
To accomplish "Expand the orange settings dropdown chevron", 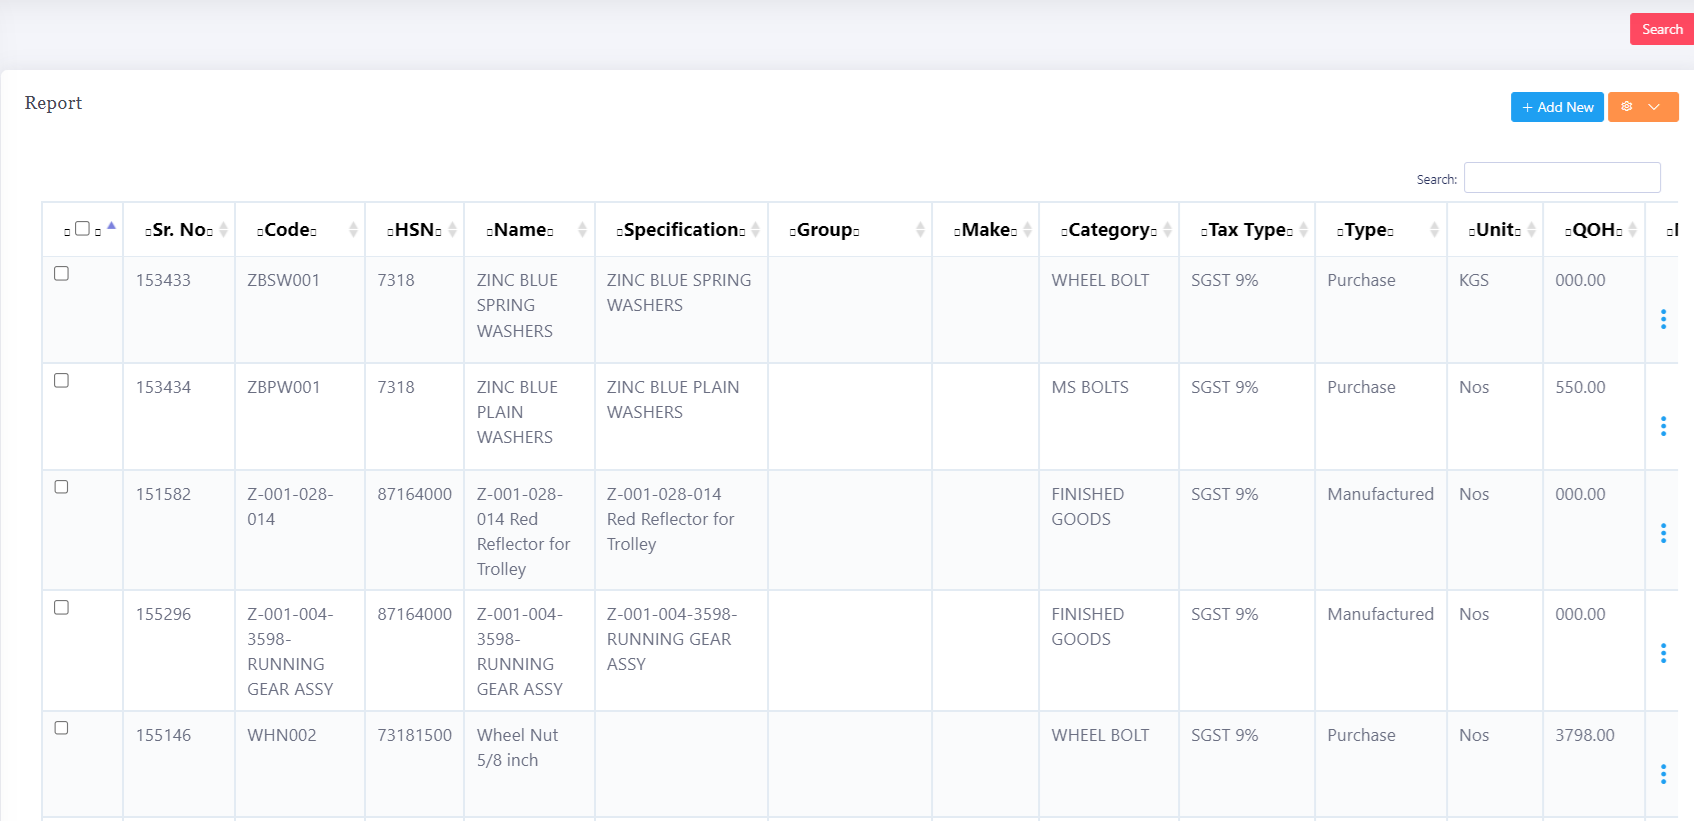I will [1654, 107].
